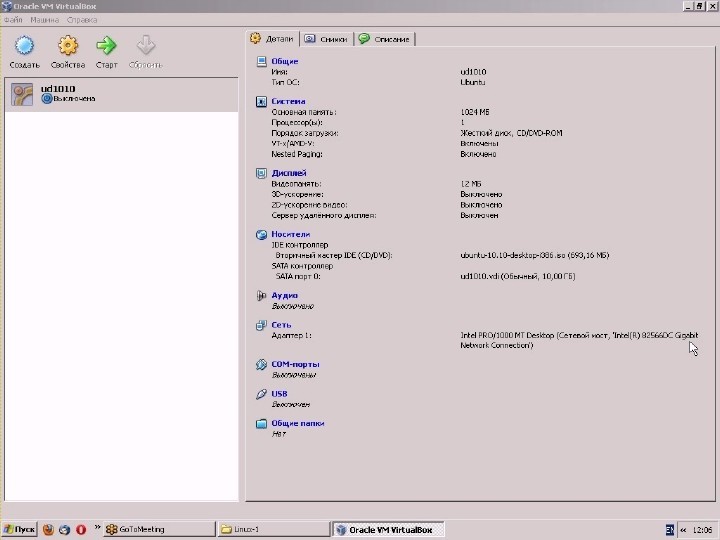Screen dimensions: 720x540
Task: Open Свойства (Settings) gear icon
Action: [68, 46]
